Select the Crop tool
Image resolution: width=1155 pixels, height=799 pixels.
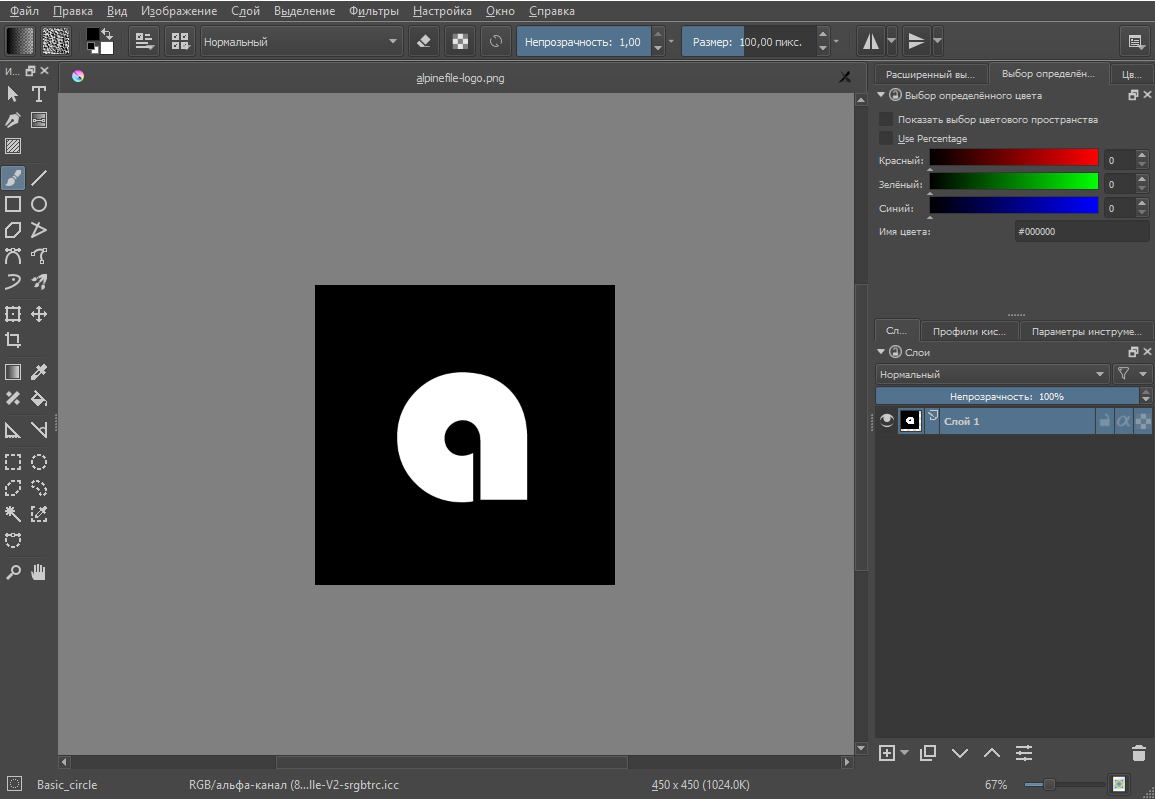13,340
